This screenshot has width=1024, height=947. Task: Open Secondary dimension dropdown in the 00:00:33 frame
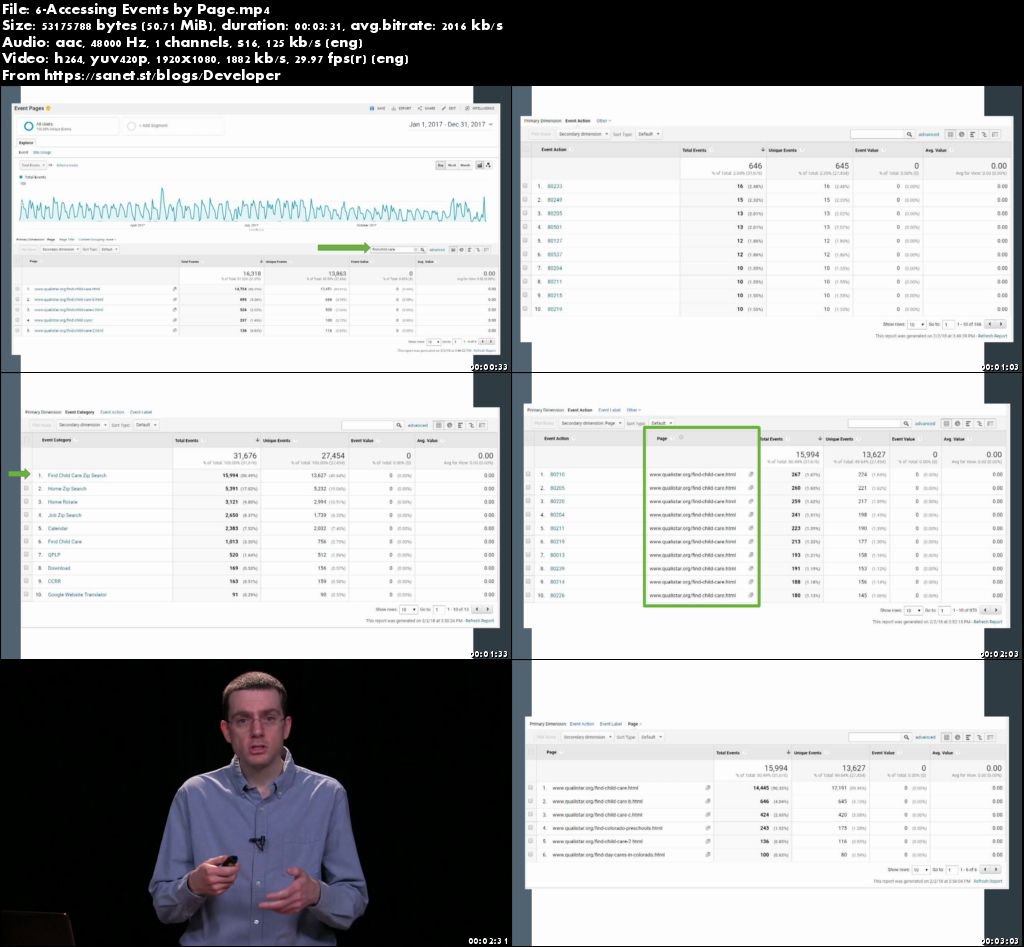point(60,249)
